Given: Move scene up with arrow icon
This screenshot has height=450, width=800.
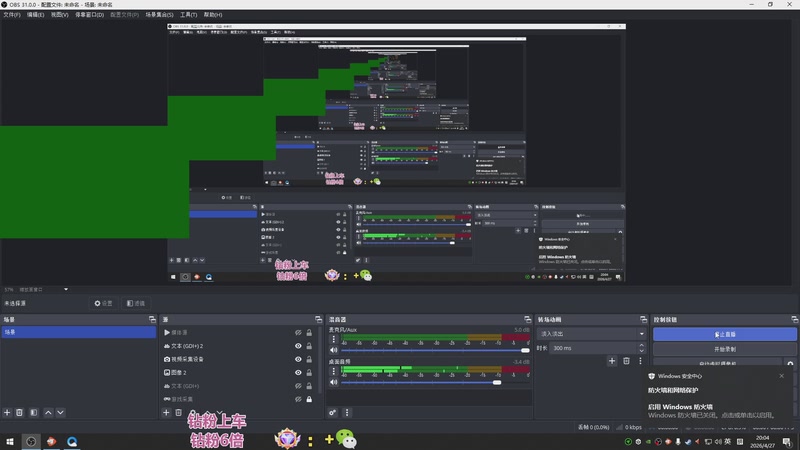Looking at the screenshot, I should pyautogui.click(x=48, y=412).
